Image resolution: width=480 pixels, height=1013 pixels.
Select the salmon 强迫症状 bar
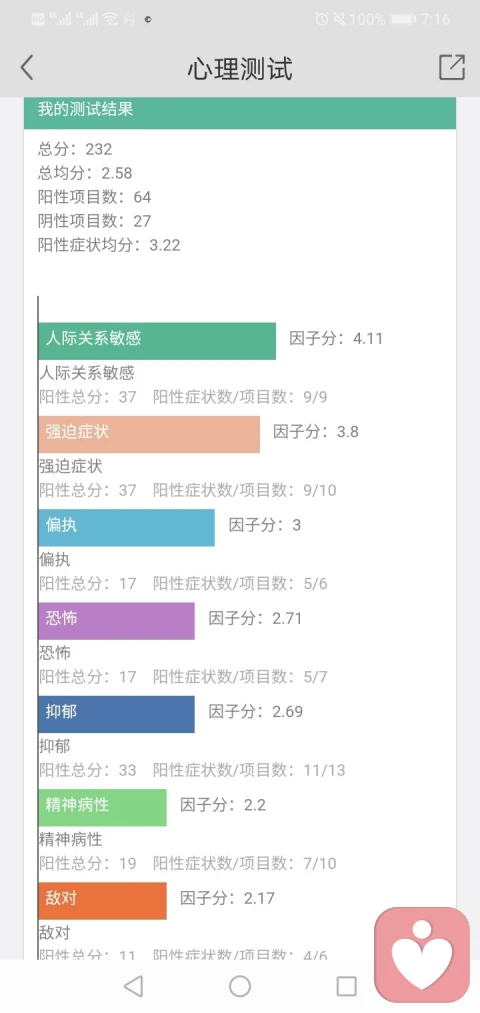149,434
